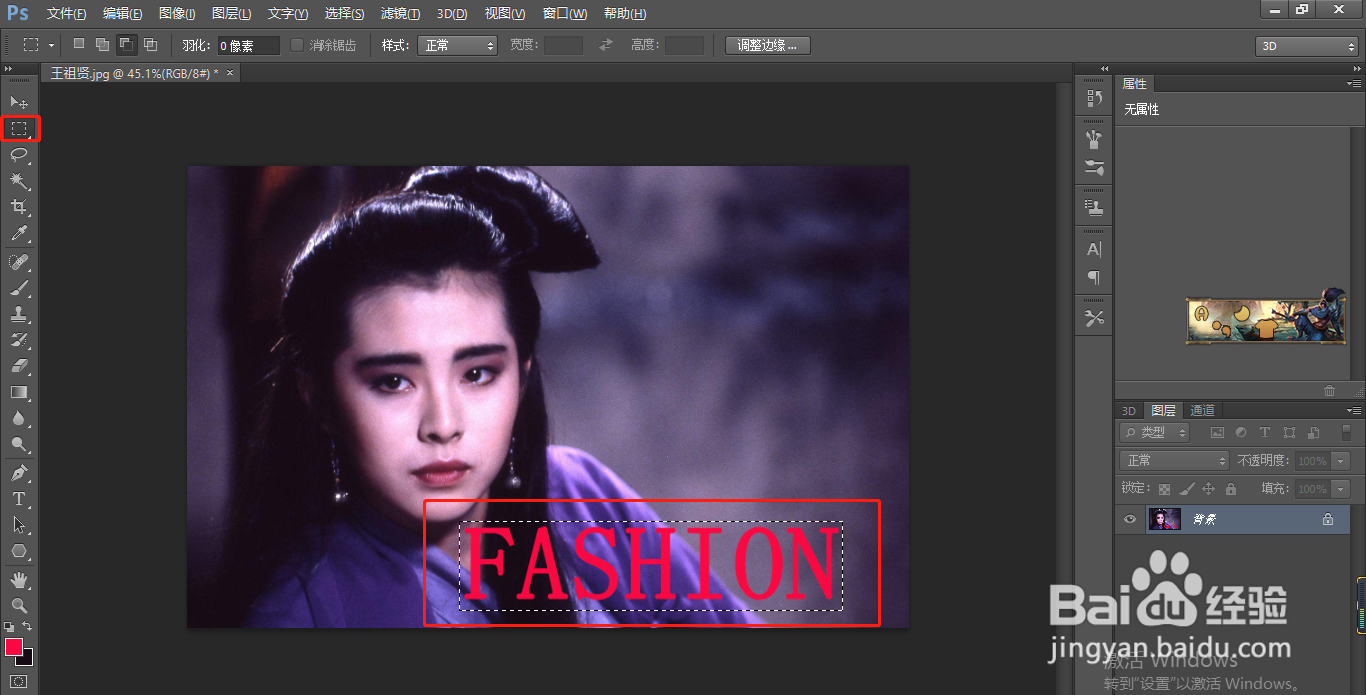Viewport: 1366px width, 695px height.
Task: Open the Tool Presets panel icon
Action: tap(1094, 318)
